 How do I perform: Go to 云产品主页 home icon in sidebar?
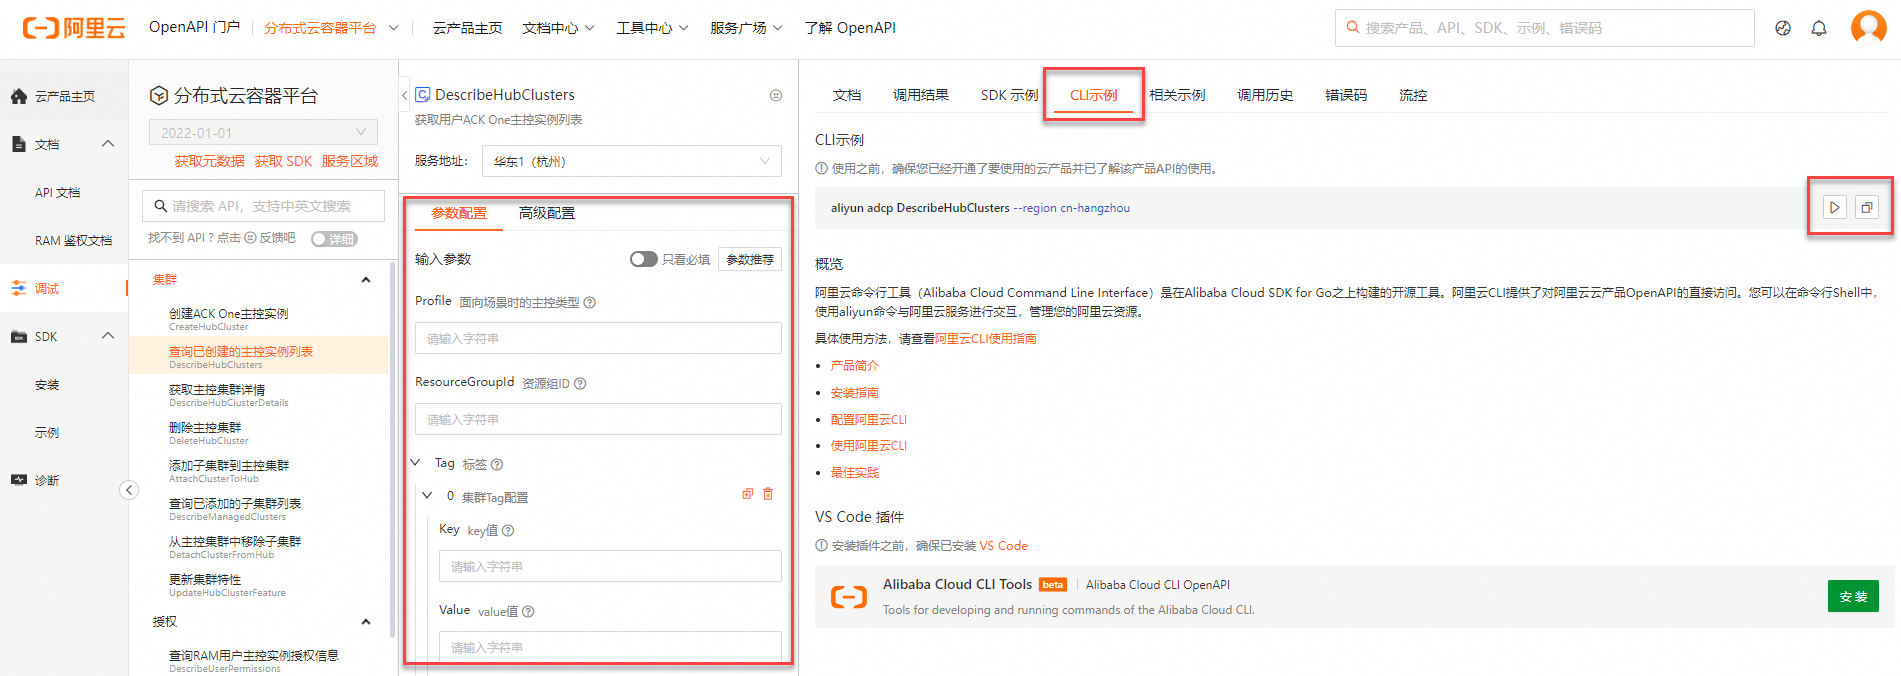pyautogui.click(x=19, y=96)
